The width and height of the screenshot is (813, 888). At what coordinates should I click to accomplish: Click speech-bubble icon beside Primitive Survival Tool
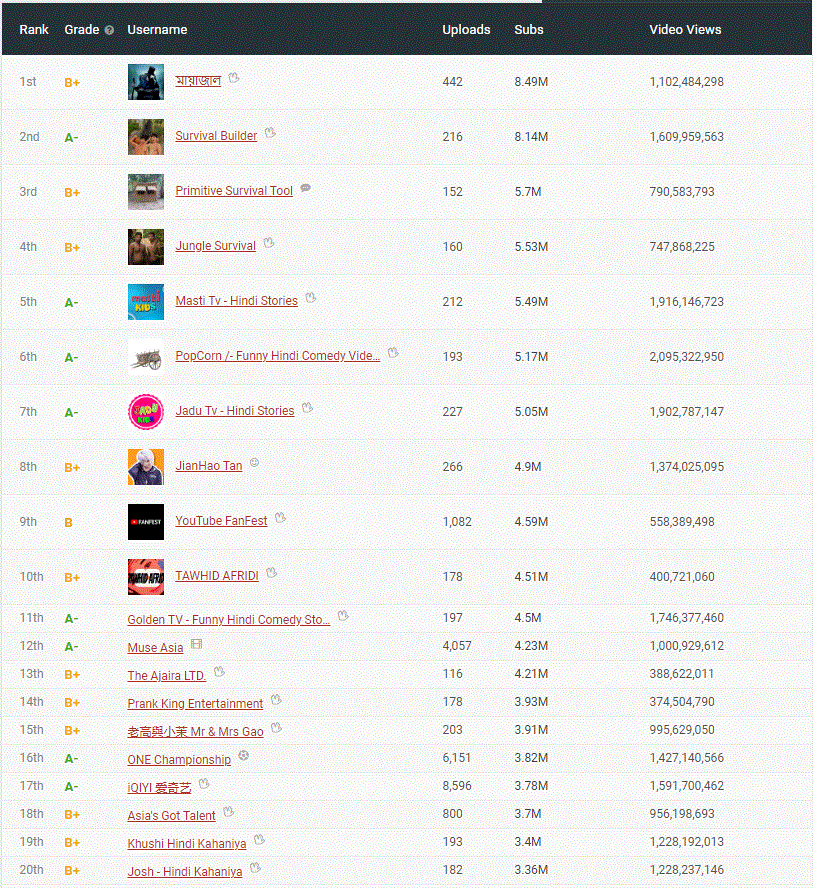pyautogui.click(x=306, y=187)
